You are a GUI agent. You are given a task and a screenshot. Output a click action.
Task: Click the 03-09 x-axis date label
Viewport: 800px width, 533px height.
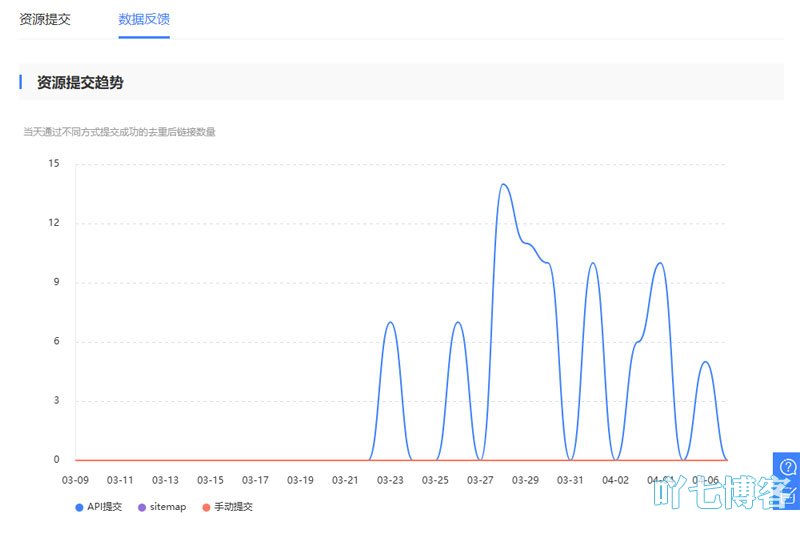click(76, 480)
